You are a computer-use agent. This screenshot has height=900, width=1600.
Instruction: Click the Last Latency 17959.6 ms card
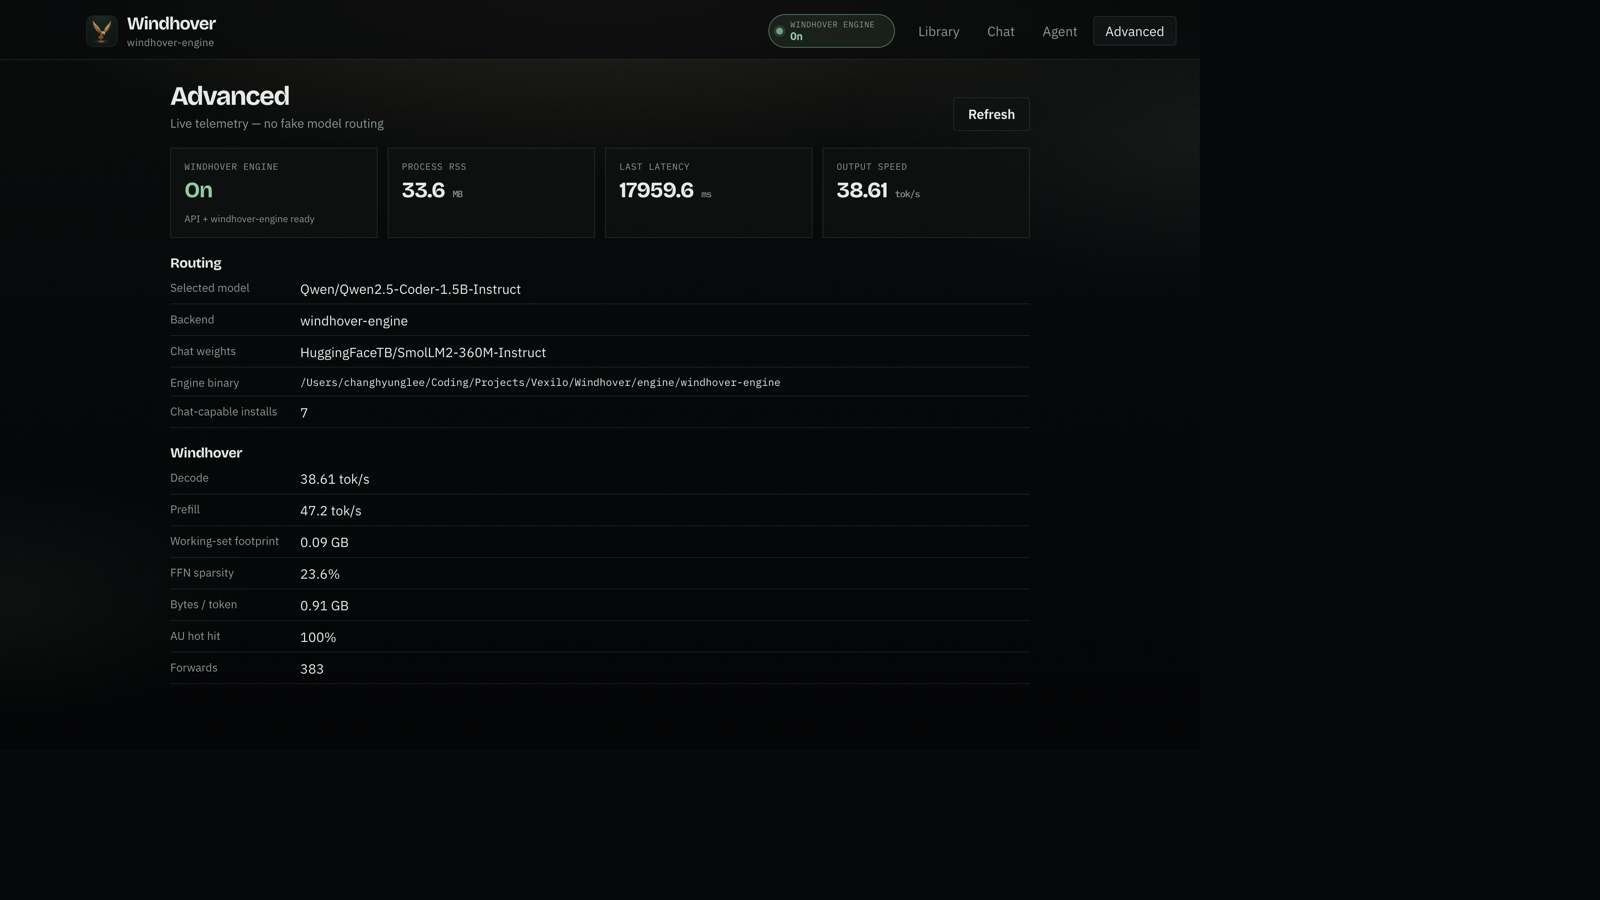708,193
